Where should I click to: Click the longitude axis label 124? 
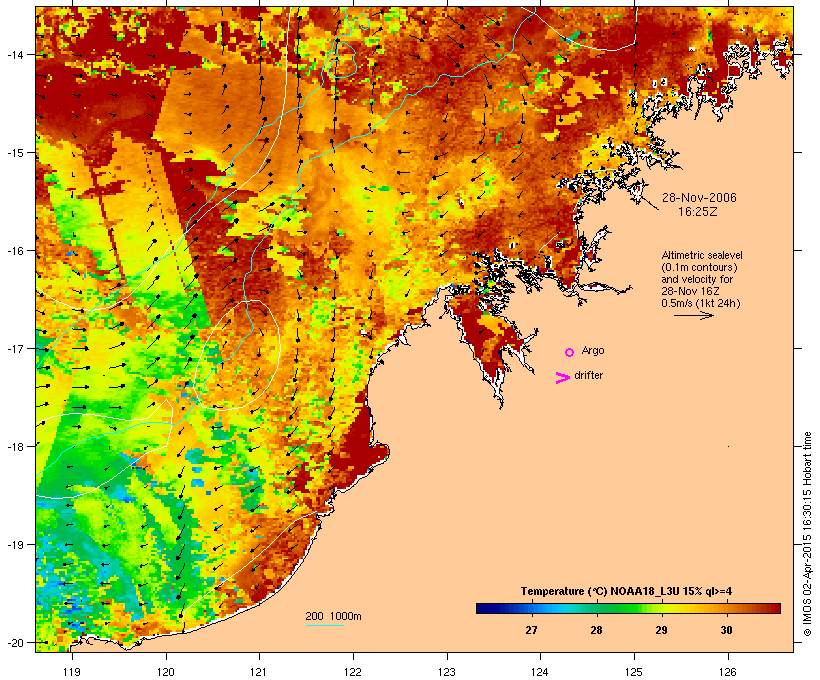pos(540,672)
